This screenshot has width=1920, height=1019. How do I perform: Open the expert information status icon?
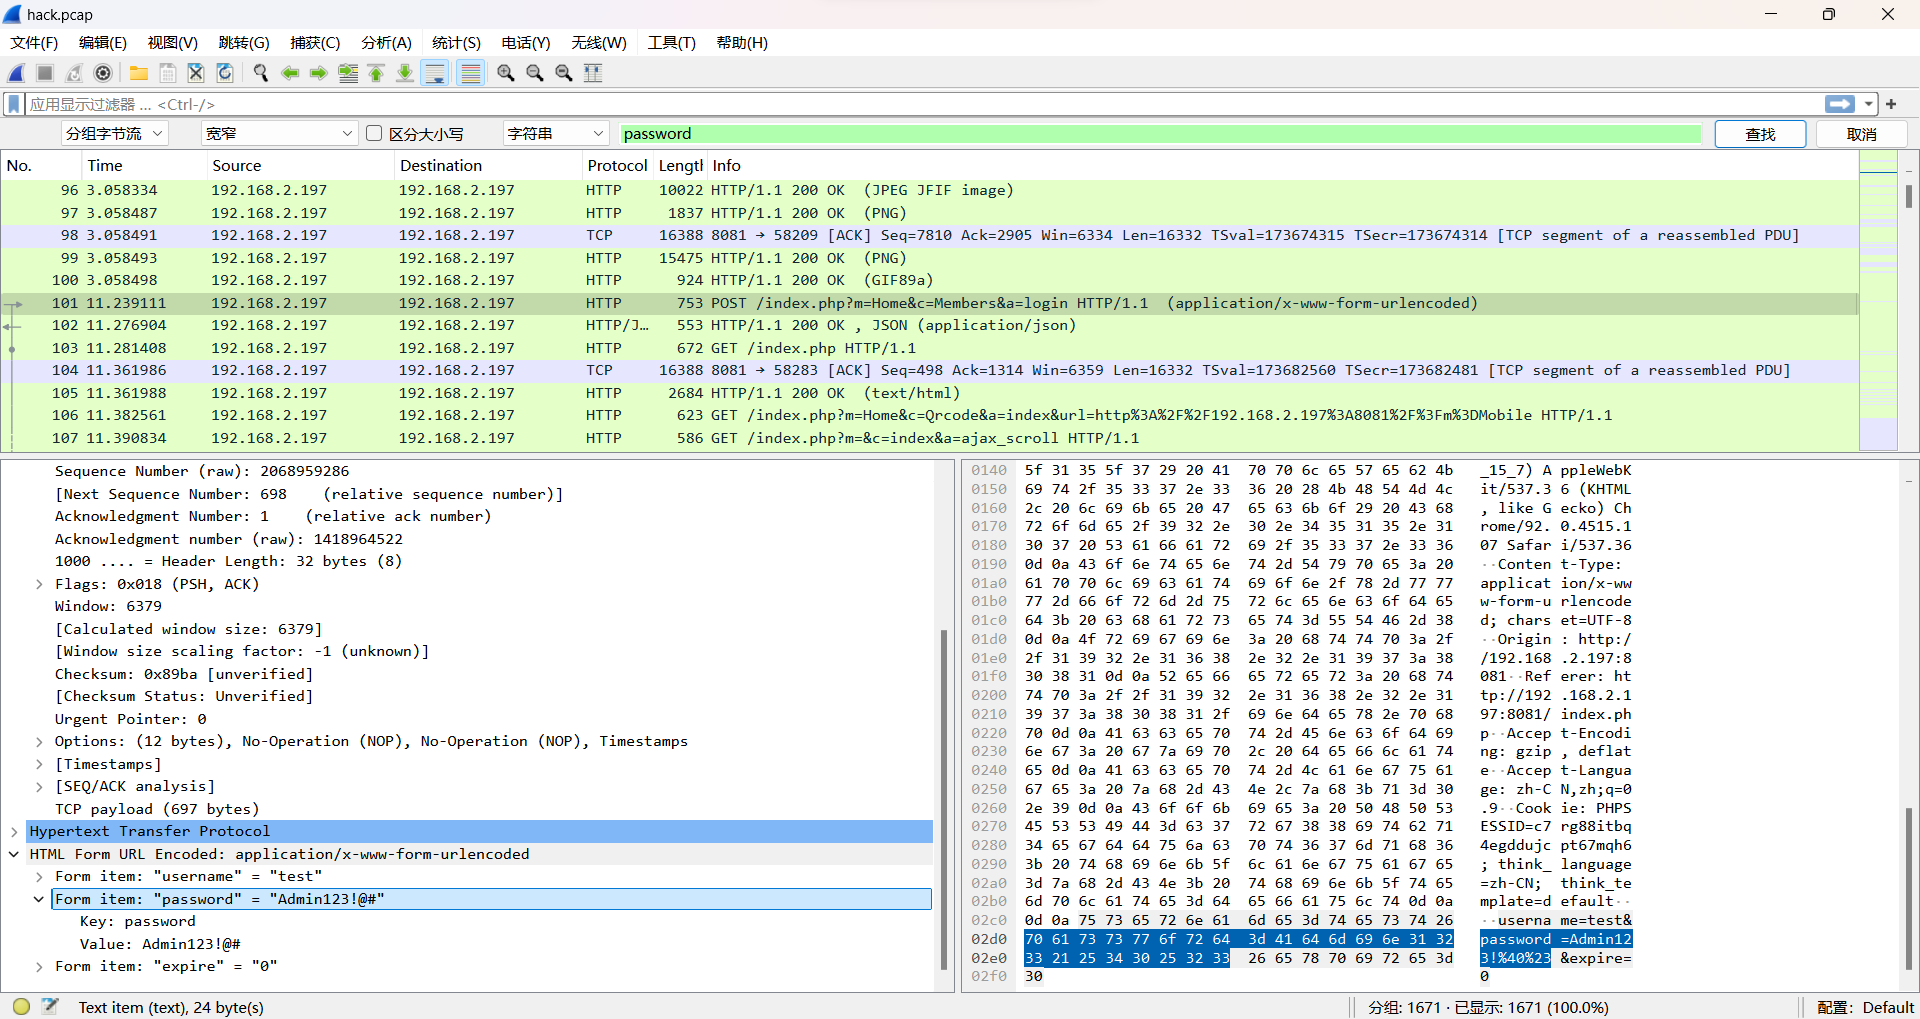coord(21,1006)
